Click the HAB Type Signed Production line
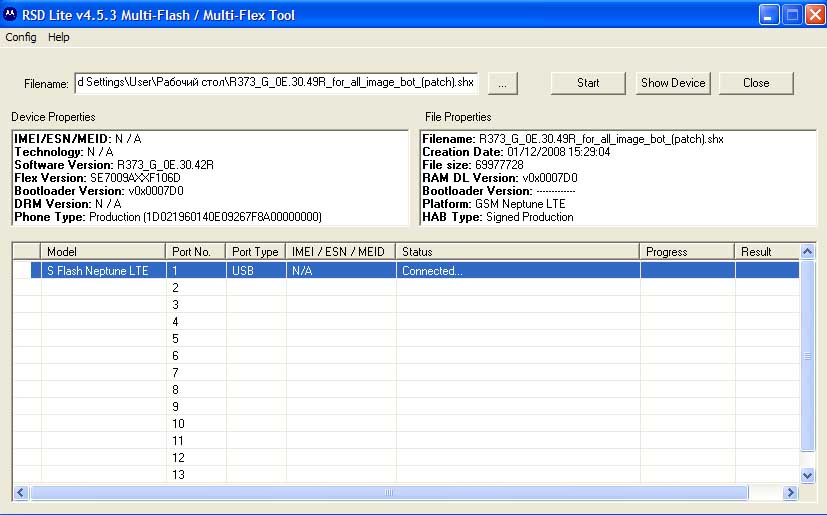827x515 pixels. pos(498,217)
